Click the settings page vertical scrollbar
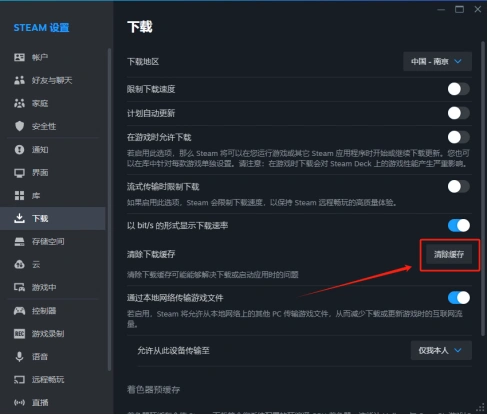The image size is (488, 415). click(x=482, y=188)
